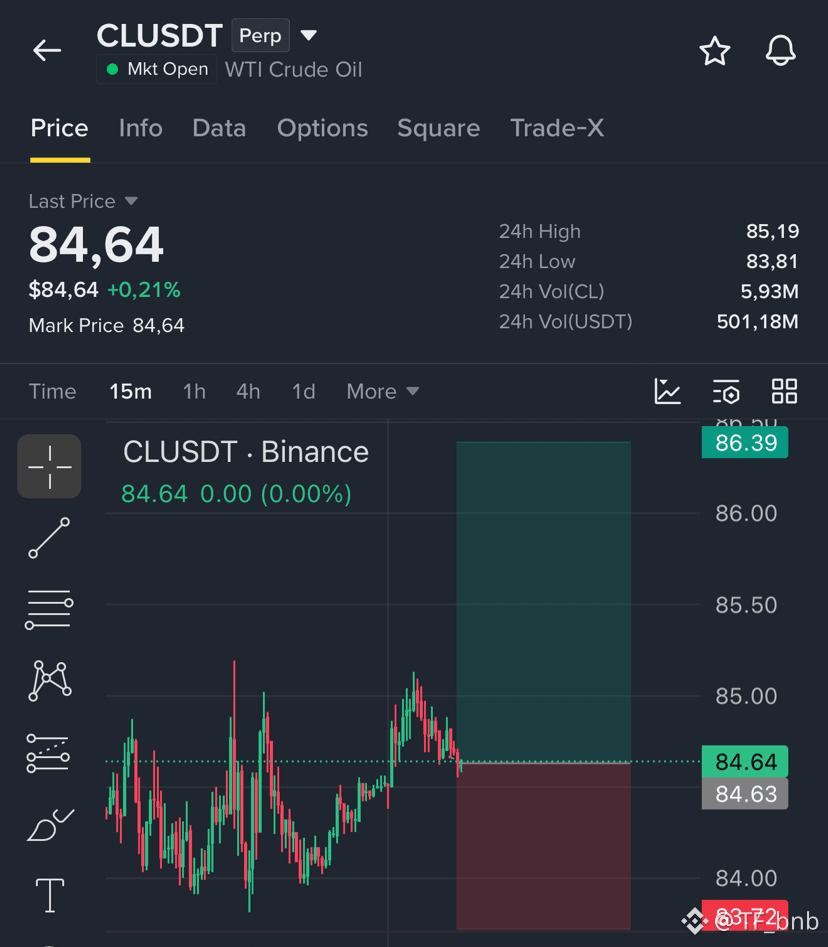Select the crosshair cursor tool
Image resolution: width=828 pixels, height=947 pixels.
pos(50,466)
